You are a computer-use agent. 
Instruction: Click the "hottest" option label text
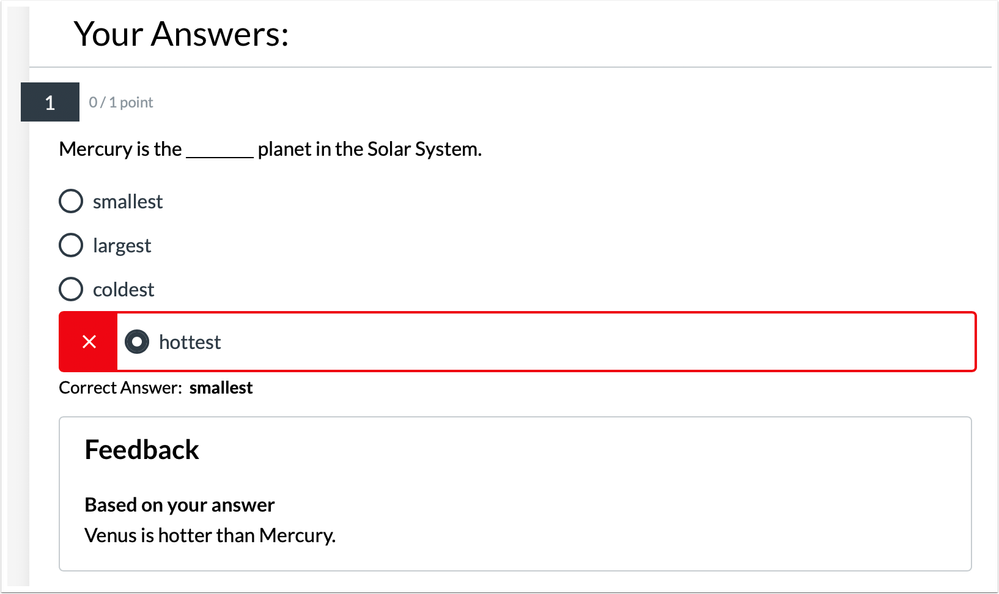tap(190, 342)
